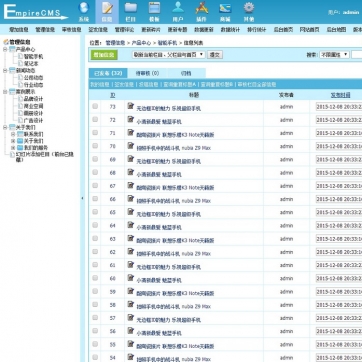
Task: Open the 用户 (User) navigation icon
Action: click(178, 11)
